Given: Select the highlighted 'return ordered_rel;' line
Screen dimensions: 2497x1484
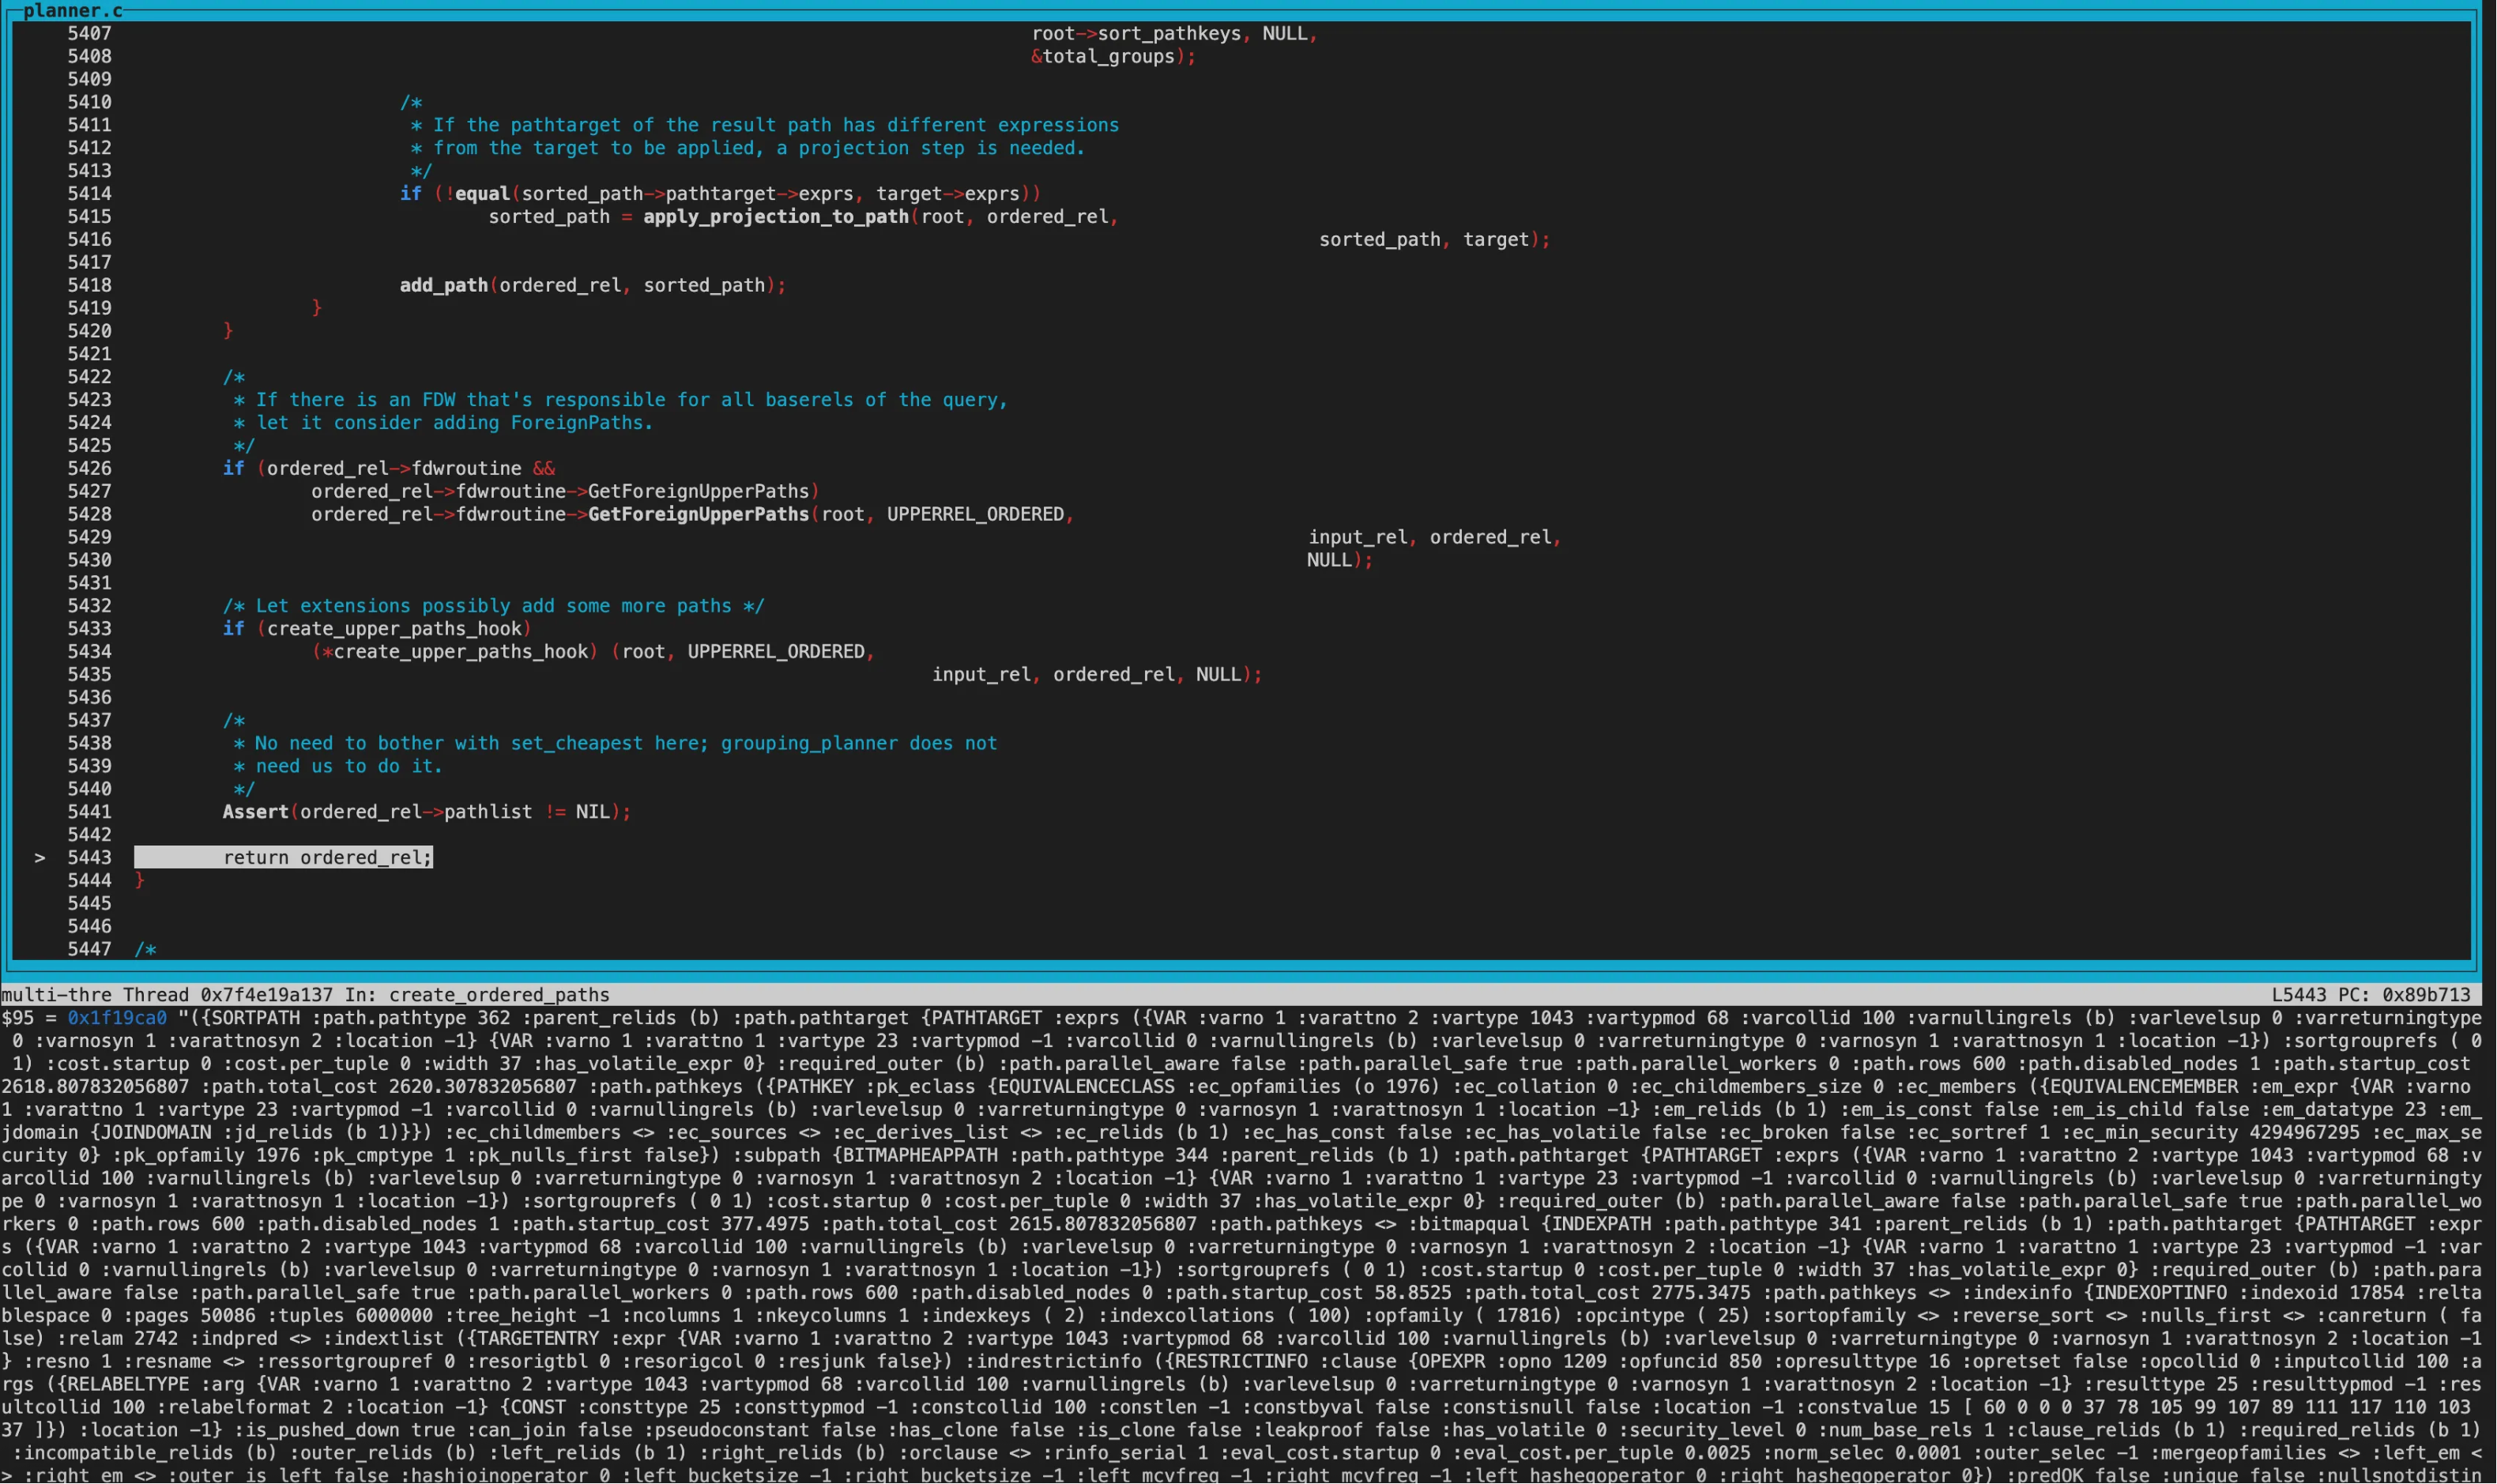Looking at the screenshot, I should 283,857.
